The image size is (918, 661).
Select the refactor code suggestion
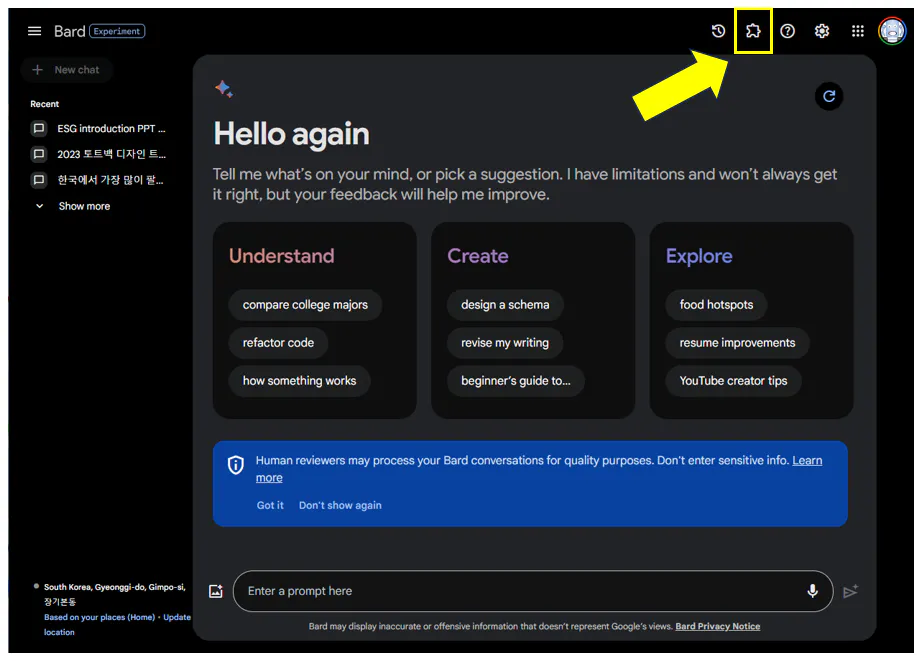pos(278,343)
